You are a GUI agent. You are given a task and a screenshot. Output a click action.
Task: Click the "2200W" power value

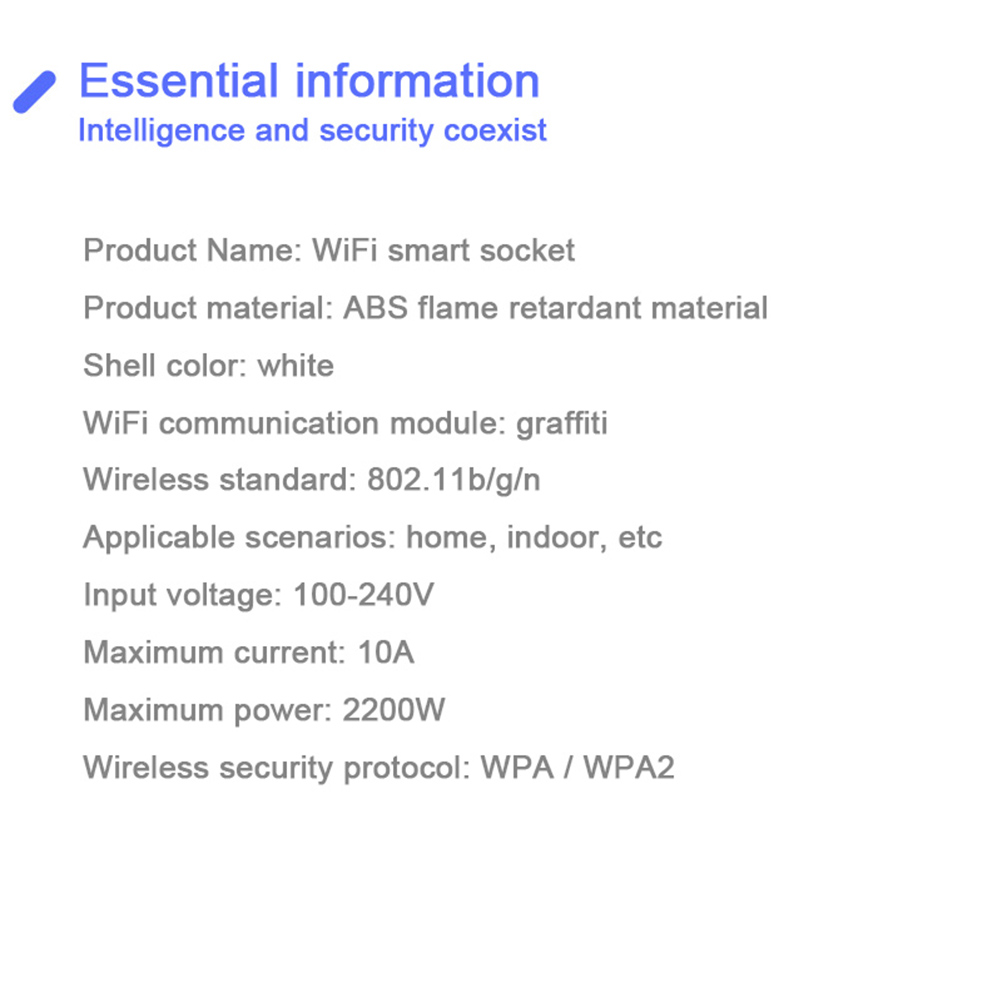[x=393, y=710]
